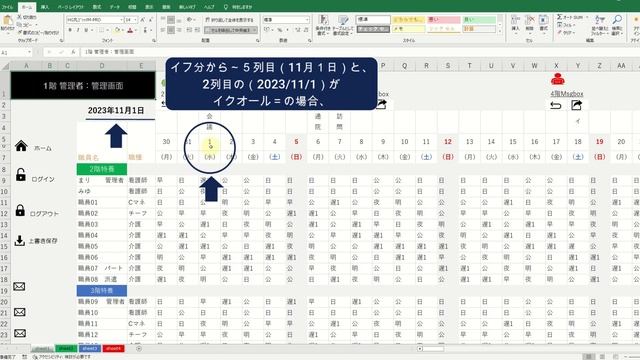640x360 pixels.
Task: Click the middle envelope mail icon
Action: coord(20,312)
